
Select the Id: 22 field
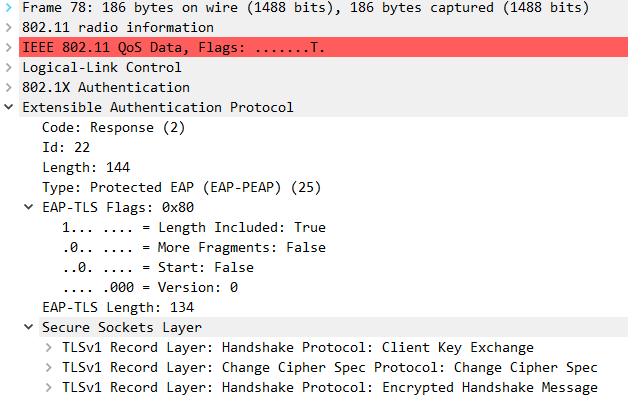pos(66,147)
